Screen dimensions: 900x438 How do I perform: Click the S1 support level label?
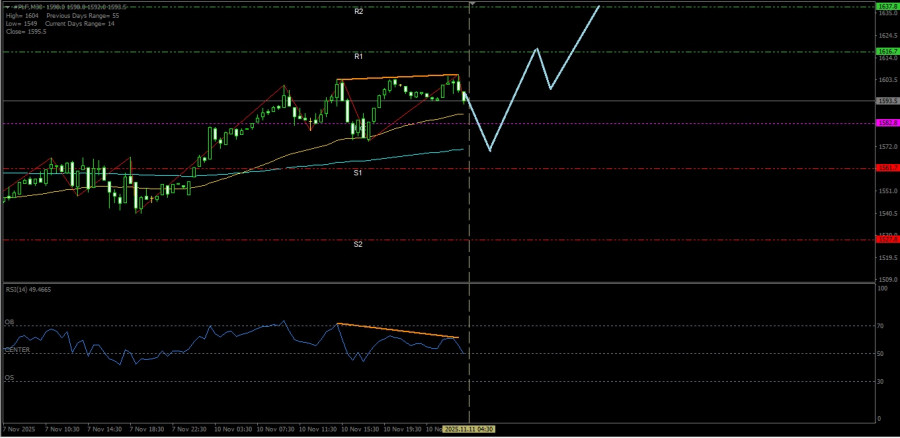[358, 173]
